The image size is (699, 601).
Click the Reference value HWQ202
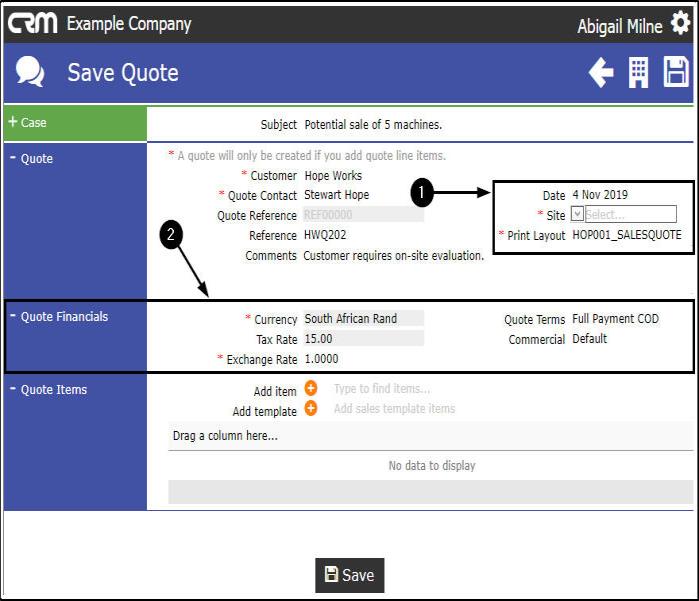click(x=325, y=235)
